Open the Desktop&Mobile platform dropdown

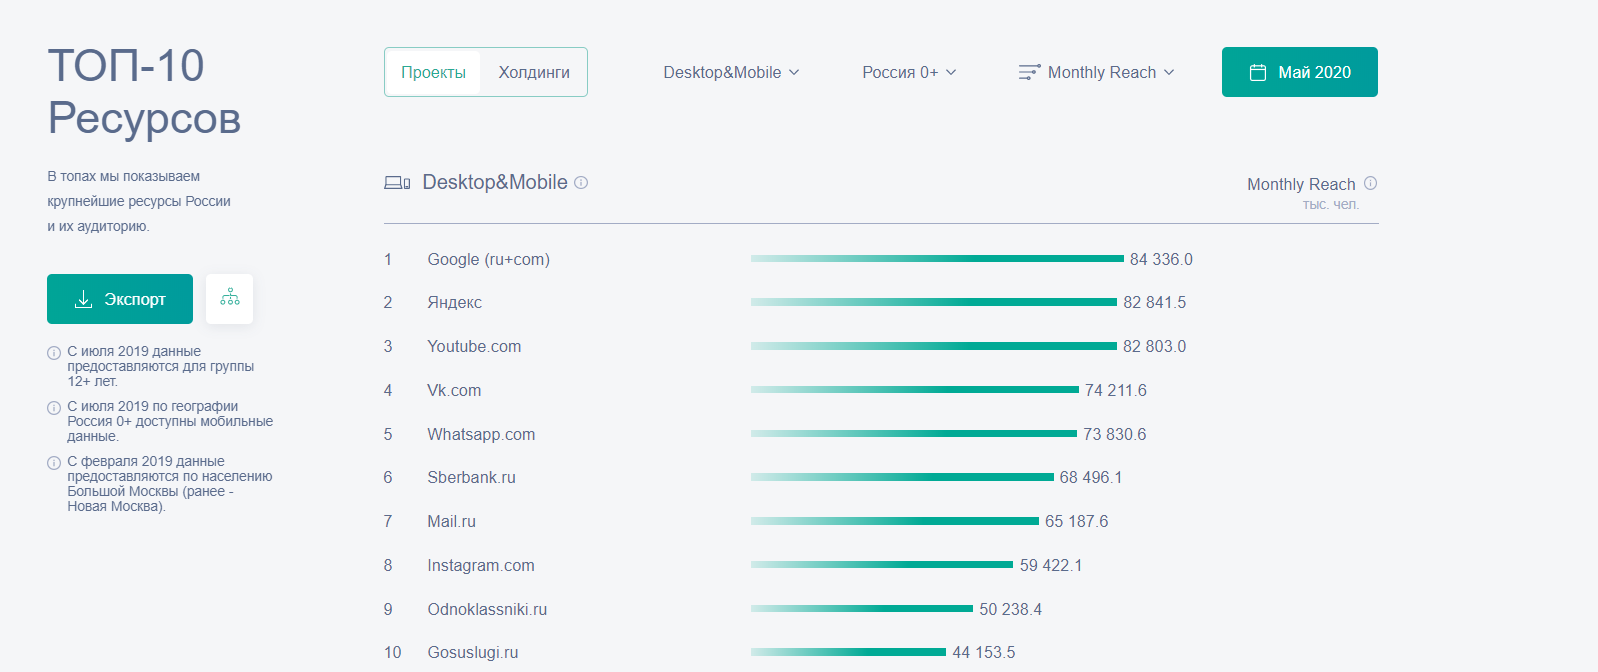pos(731,72)
